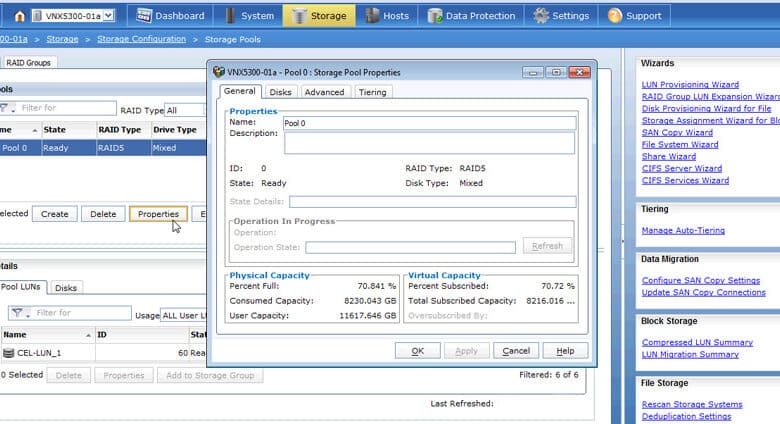Open Manage Auto-Tiering link

coord(683,230)
